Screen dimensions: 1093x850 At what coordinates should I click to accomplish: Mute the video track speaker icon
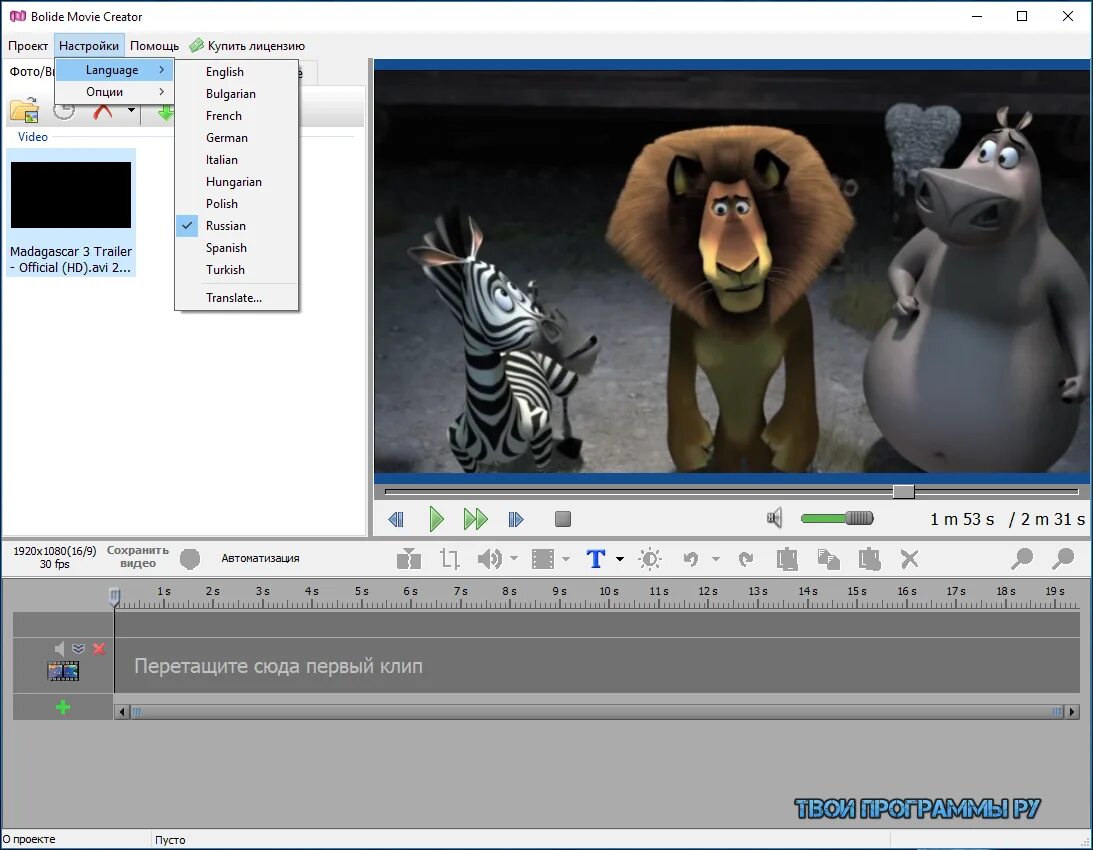pos(59,648)
